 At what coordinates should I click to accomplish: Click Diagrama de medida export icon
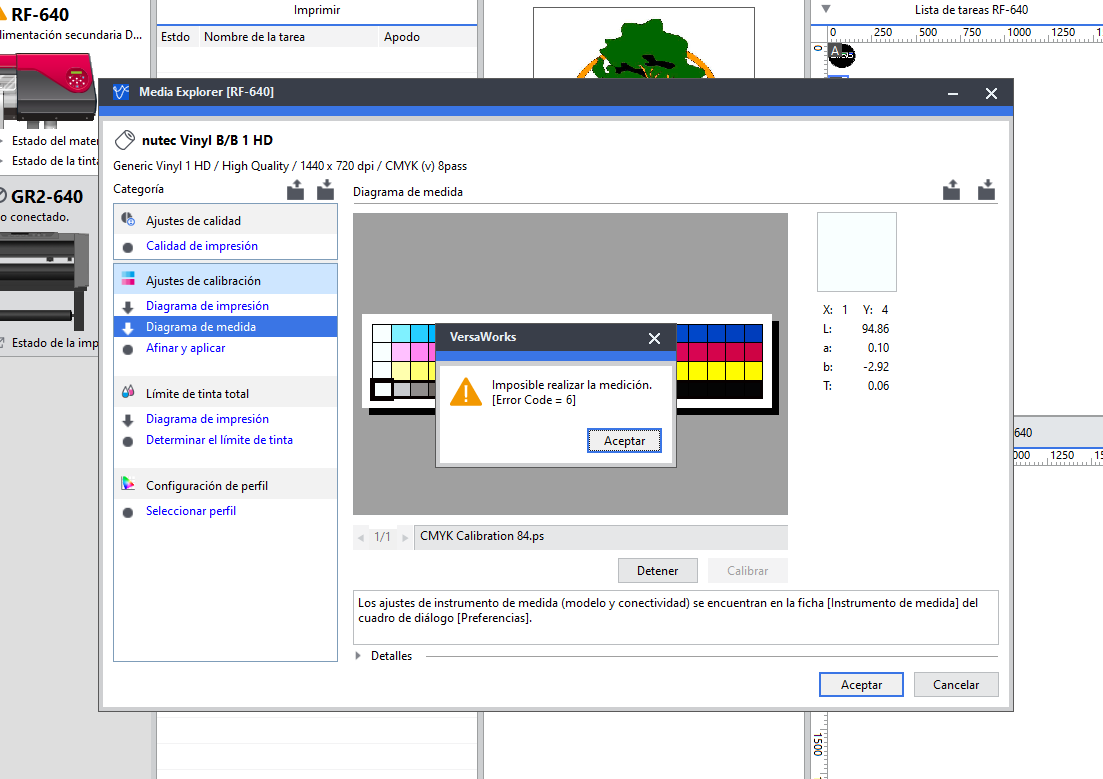[951, 189]
